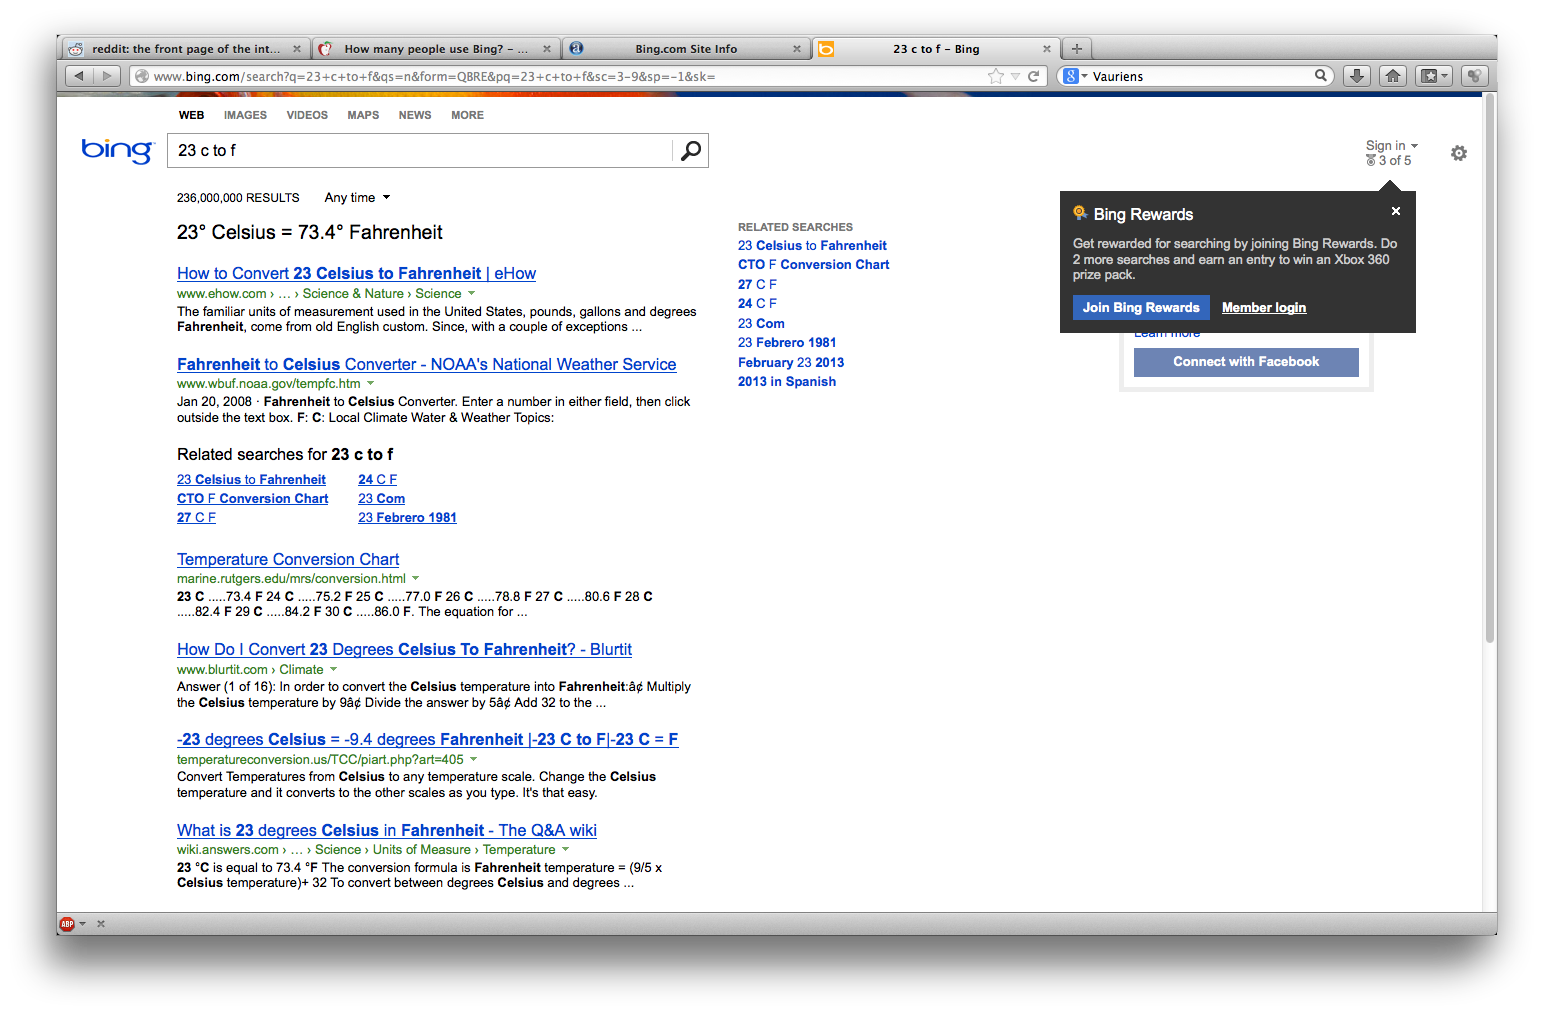Click the page vertical scrollbar thumb
1554x1014 pixels.
click(1490, 368)
